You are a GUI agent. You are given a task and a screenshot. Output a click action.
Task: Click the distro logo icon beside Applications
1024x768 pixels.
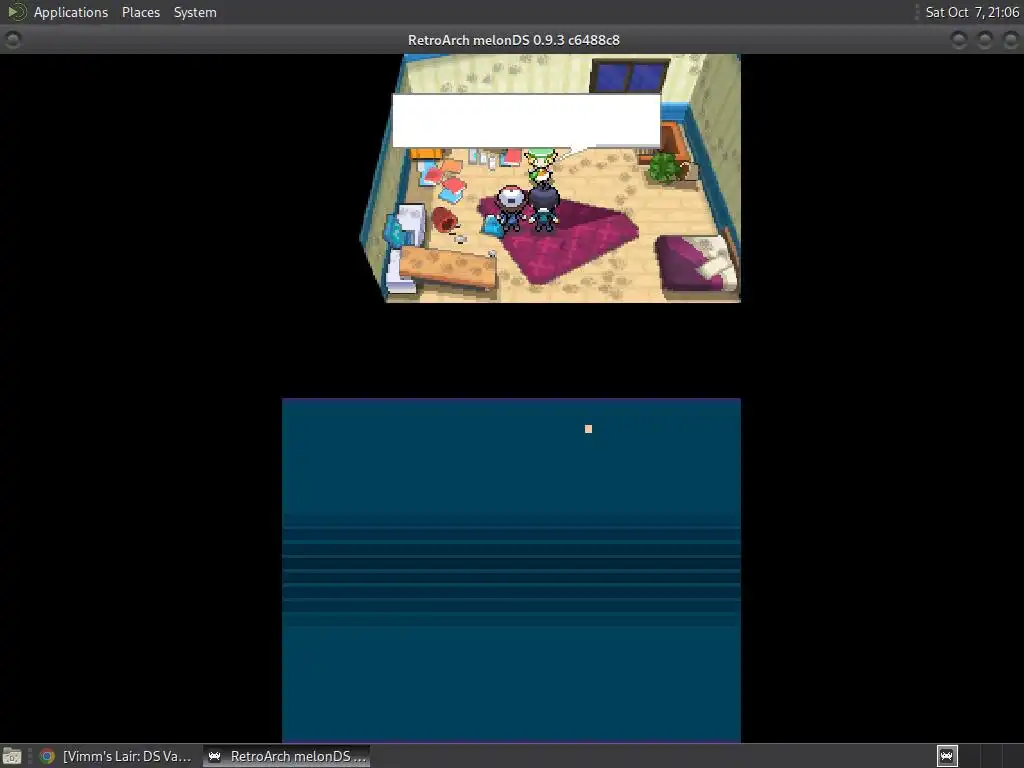click(x=16, y=12)
